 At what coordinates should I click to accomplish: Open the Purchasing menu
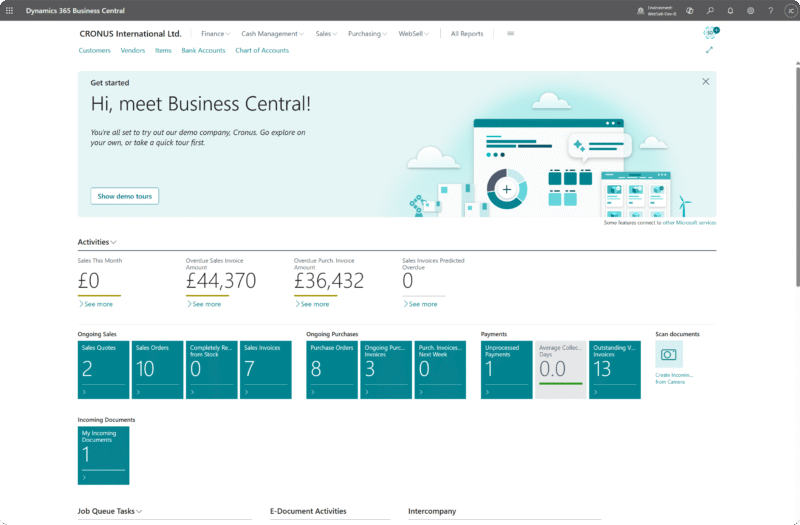click(x=367, y=34)
